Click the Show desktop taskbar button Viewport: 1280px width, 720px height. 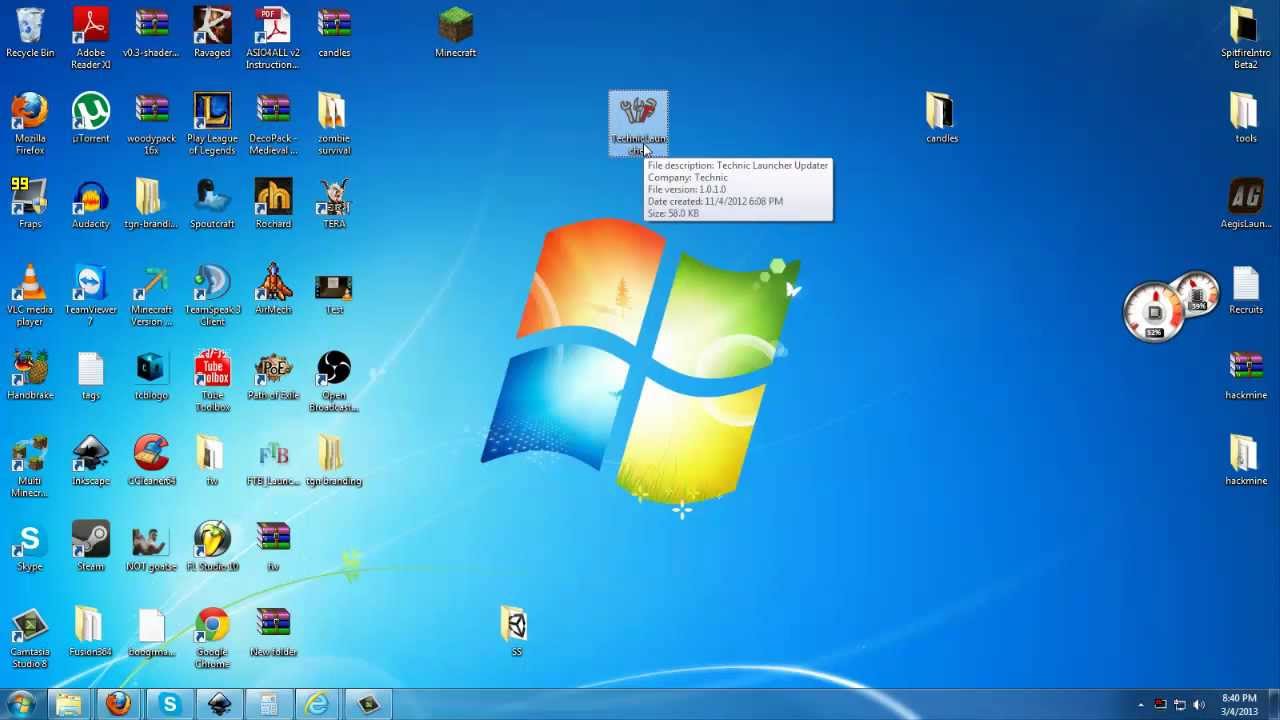[x=1273, y=705]
